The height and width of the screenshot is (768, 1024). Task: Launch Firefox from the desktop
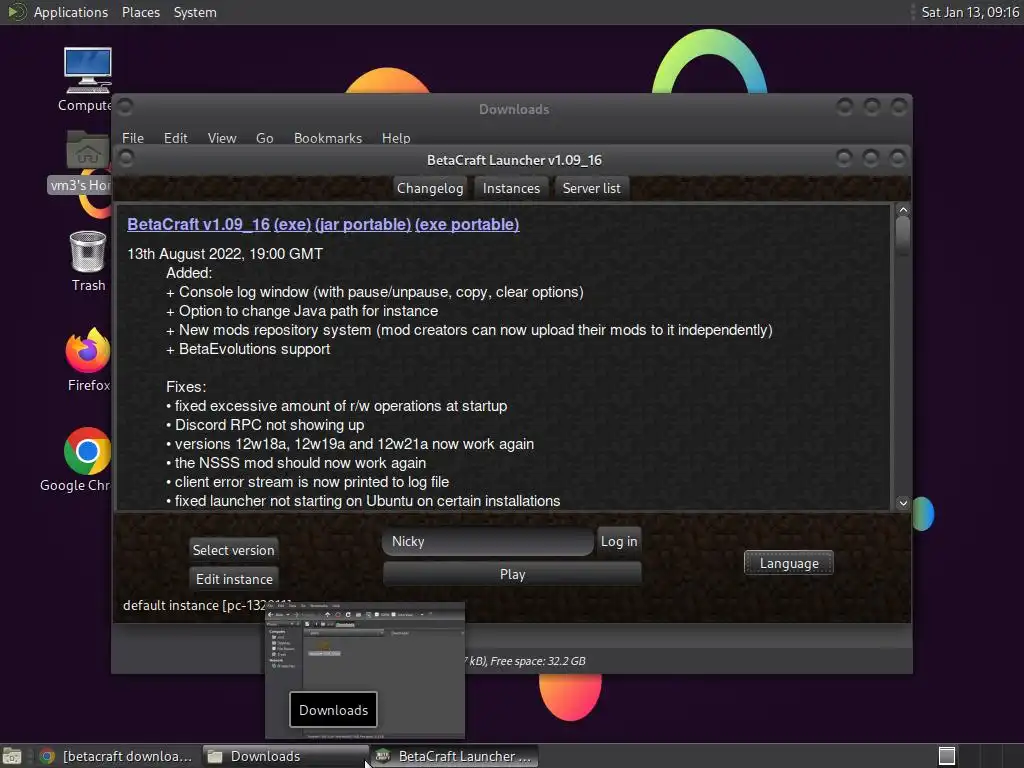tap(88, 359)
